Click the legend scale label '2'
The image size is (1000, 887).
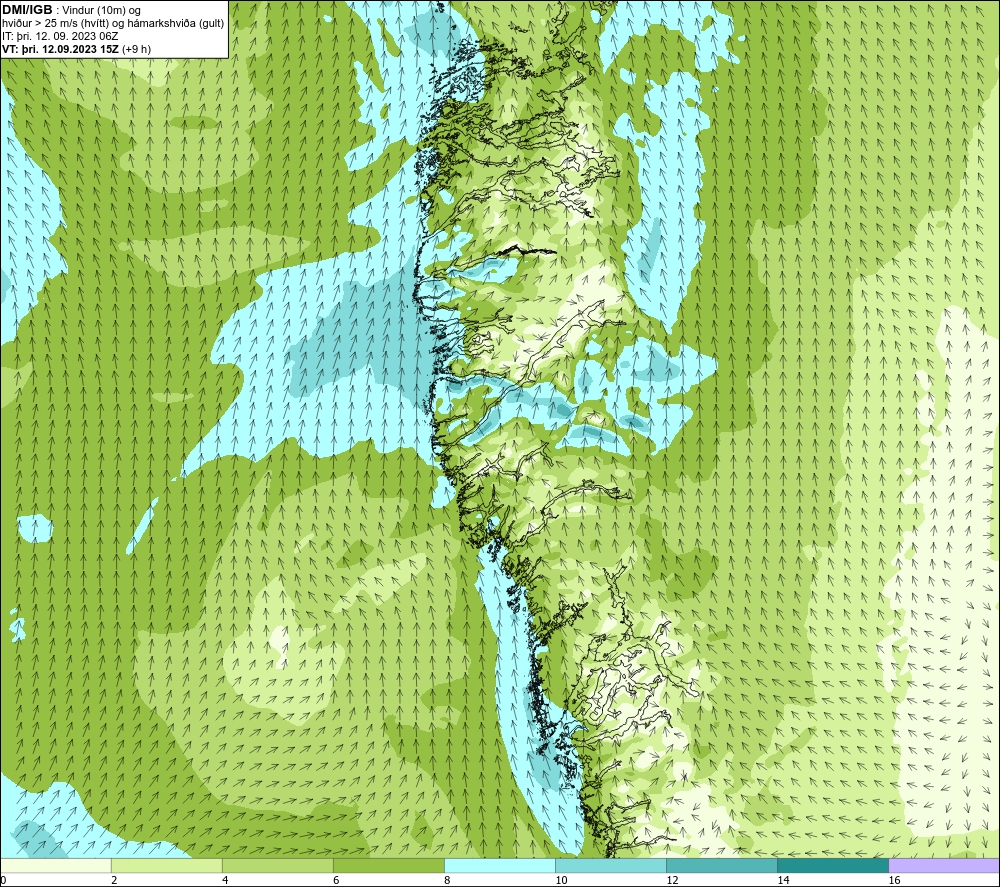(114, 881)
